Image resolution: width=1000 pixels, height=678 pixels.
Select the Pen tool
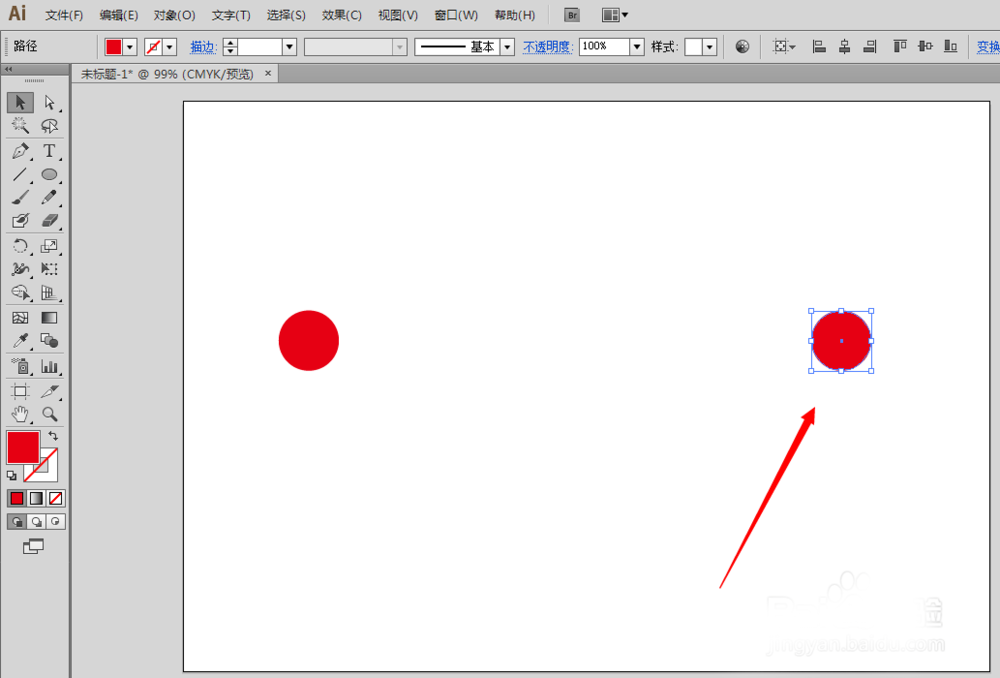tap(20, 151)
